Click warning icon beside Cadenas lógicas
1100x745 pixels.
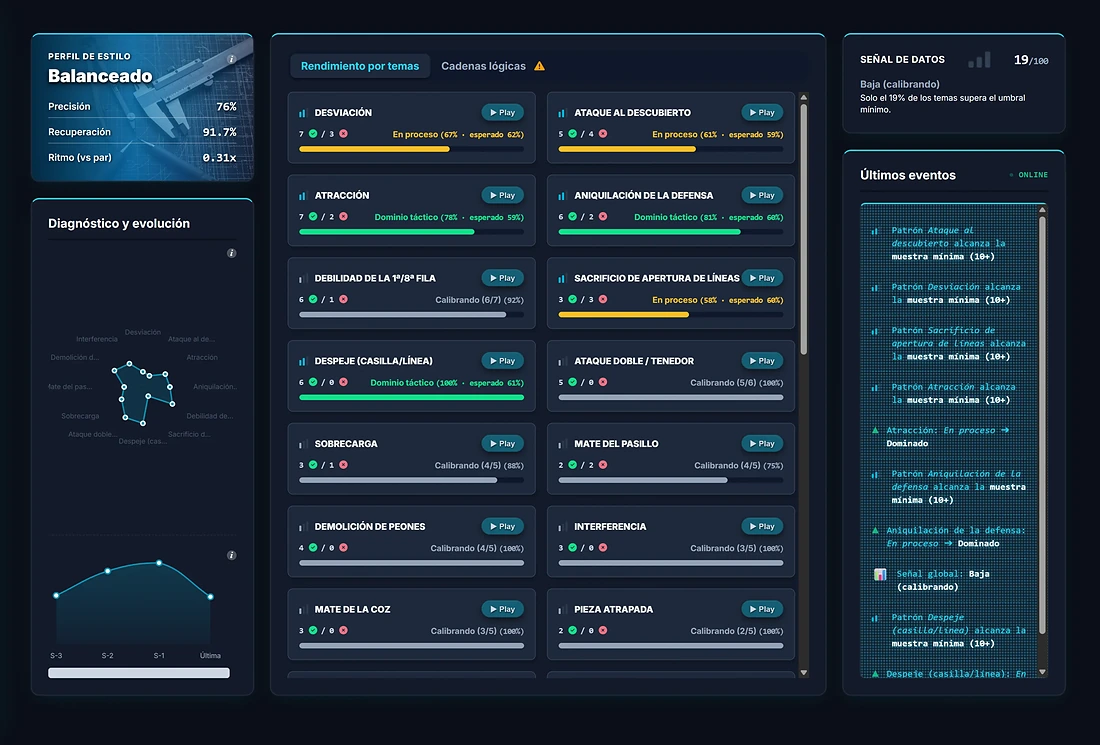point(539,66)
